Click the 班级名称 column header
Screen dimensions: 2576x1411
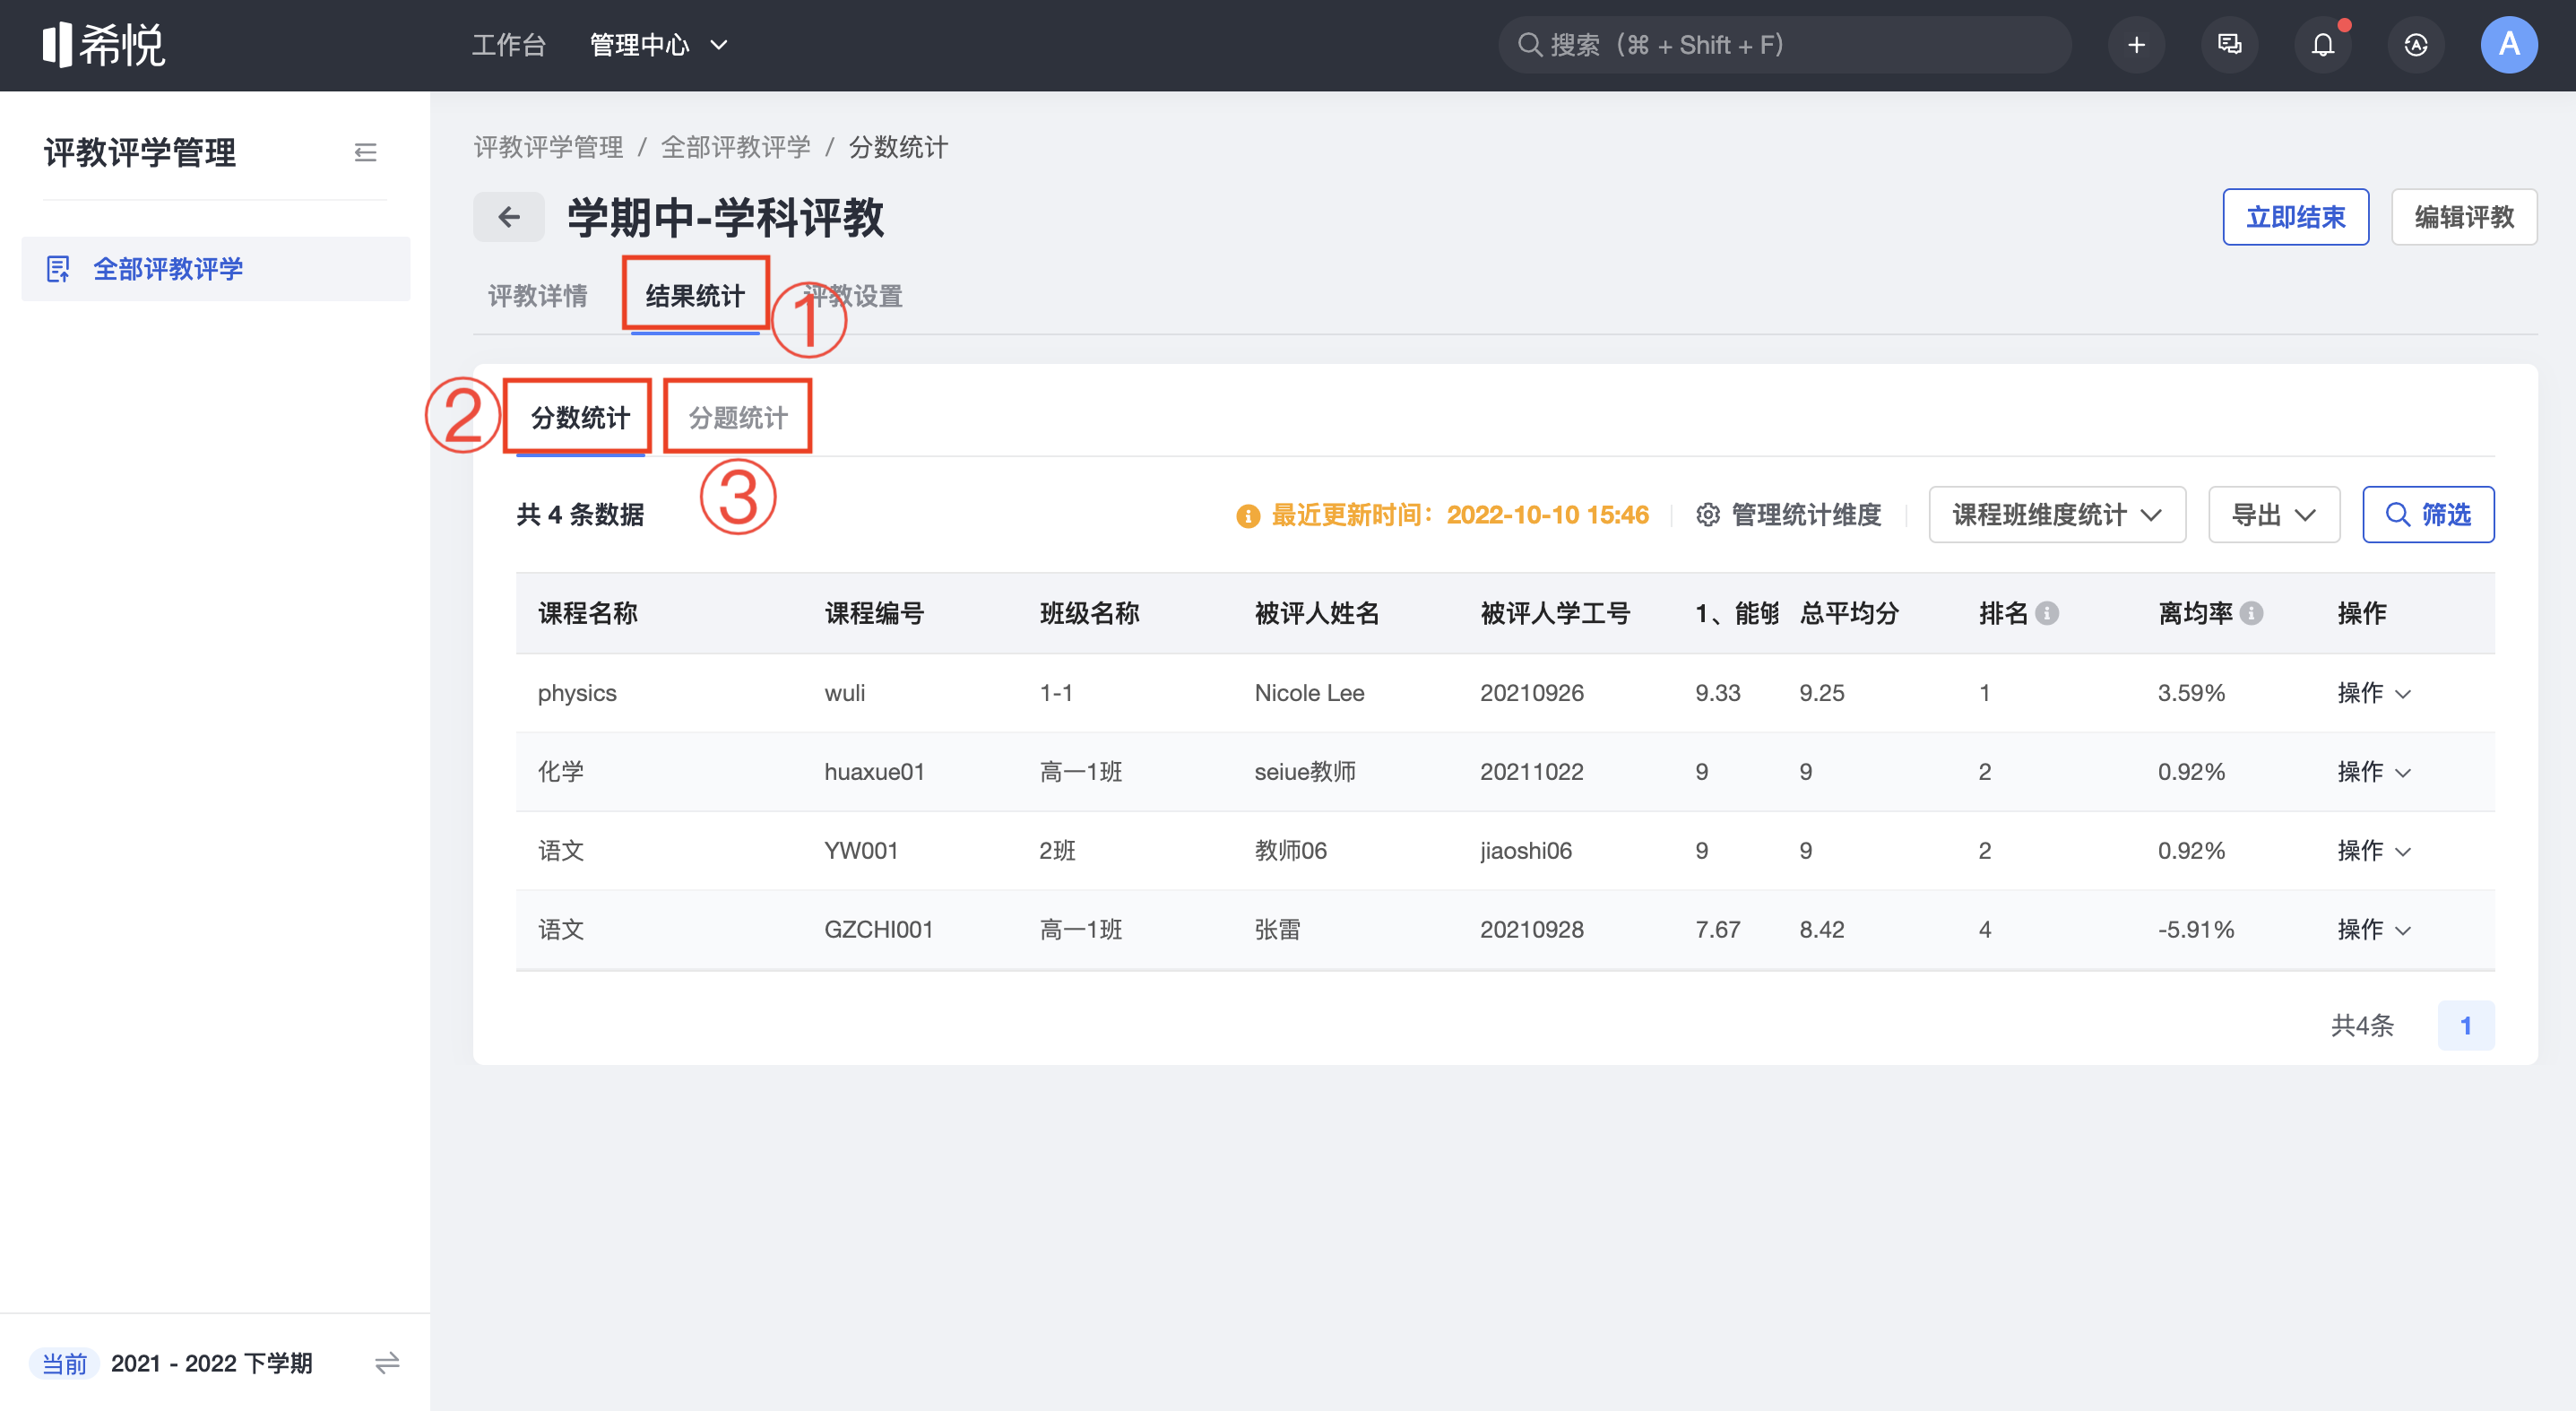point(1089,614)
